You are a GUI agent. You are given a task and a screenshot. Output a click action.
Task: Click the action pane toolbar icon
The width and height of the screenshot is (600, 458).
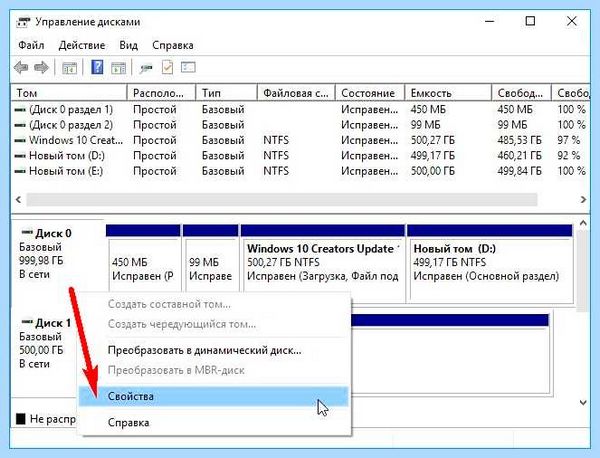pyautogui.click(x=118, y=68)
